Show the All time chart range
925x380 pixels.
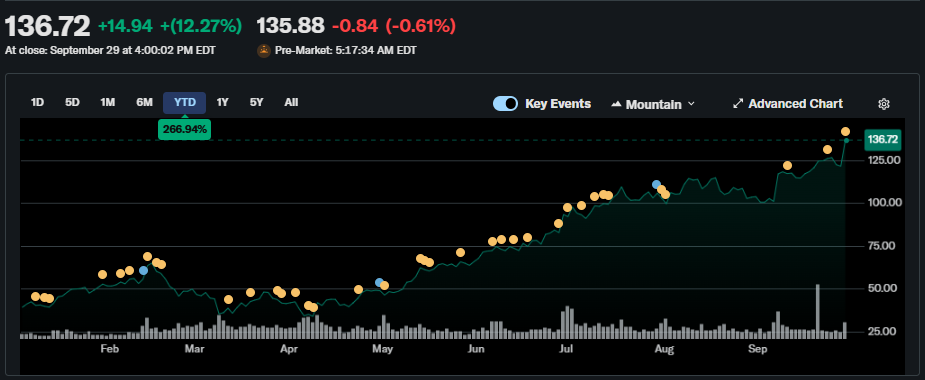pyautogui.click(x=291, y=103)
